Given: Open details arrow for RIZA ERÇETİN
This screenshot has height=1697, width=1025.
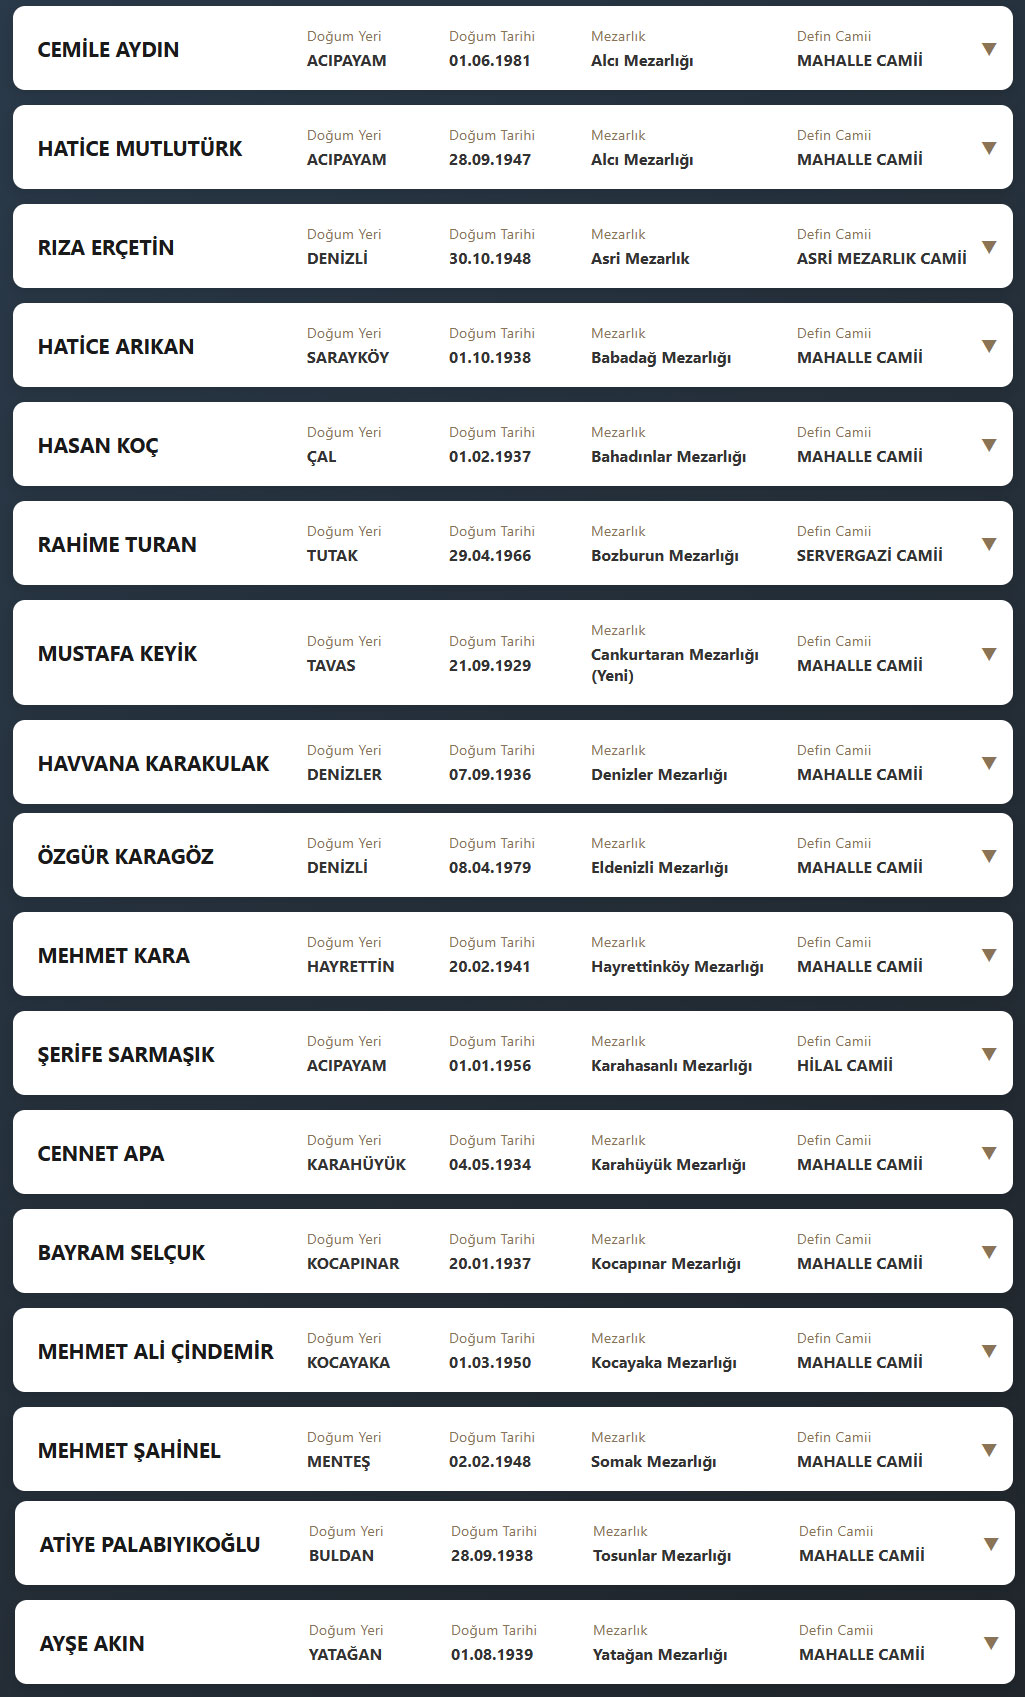Looking at the screenshot, I should [x=988, y=247].
